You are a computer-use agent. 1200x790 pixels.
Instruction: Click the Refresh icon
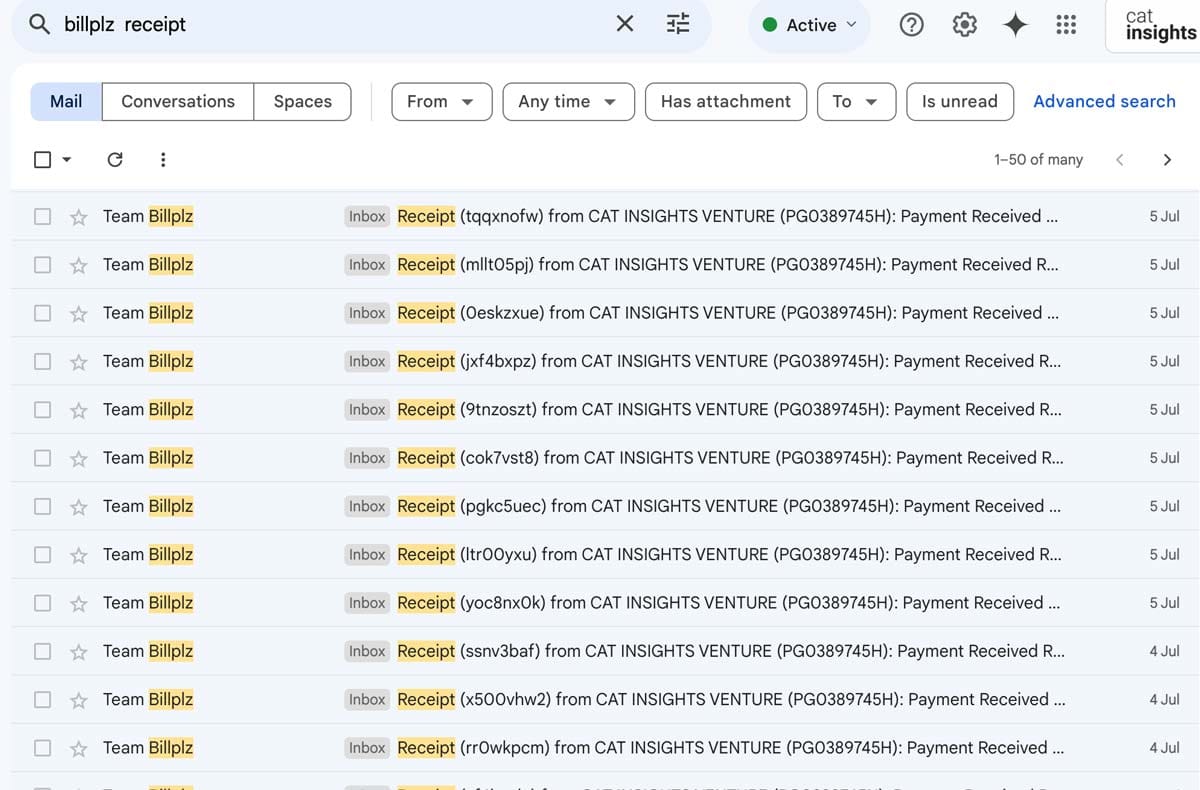click(x=115, y=159)
